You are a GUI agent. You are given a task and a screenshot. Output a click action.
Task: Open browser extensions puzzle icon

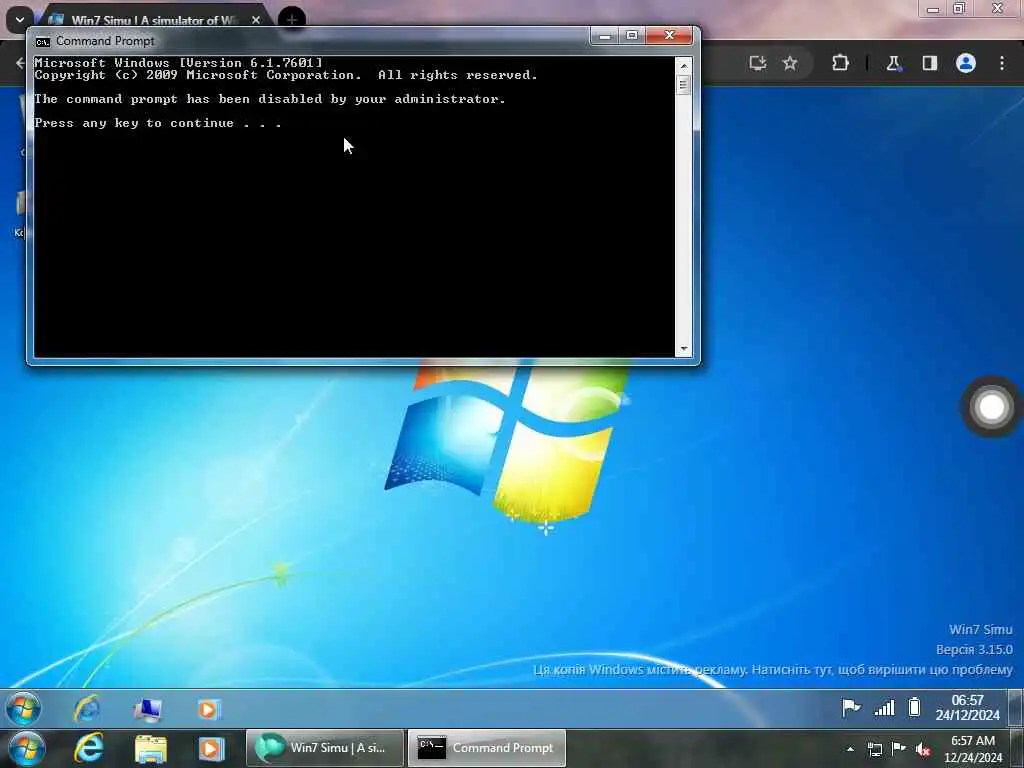pyautogui.click(x=840, y=63)
